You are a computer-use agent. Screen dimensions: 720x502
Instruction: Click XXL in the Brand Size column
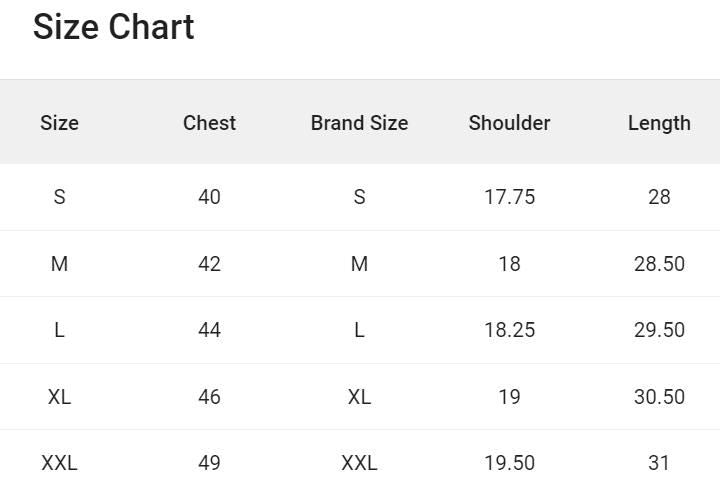coord(359,463)
